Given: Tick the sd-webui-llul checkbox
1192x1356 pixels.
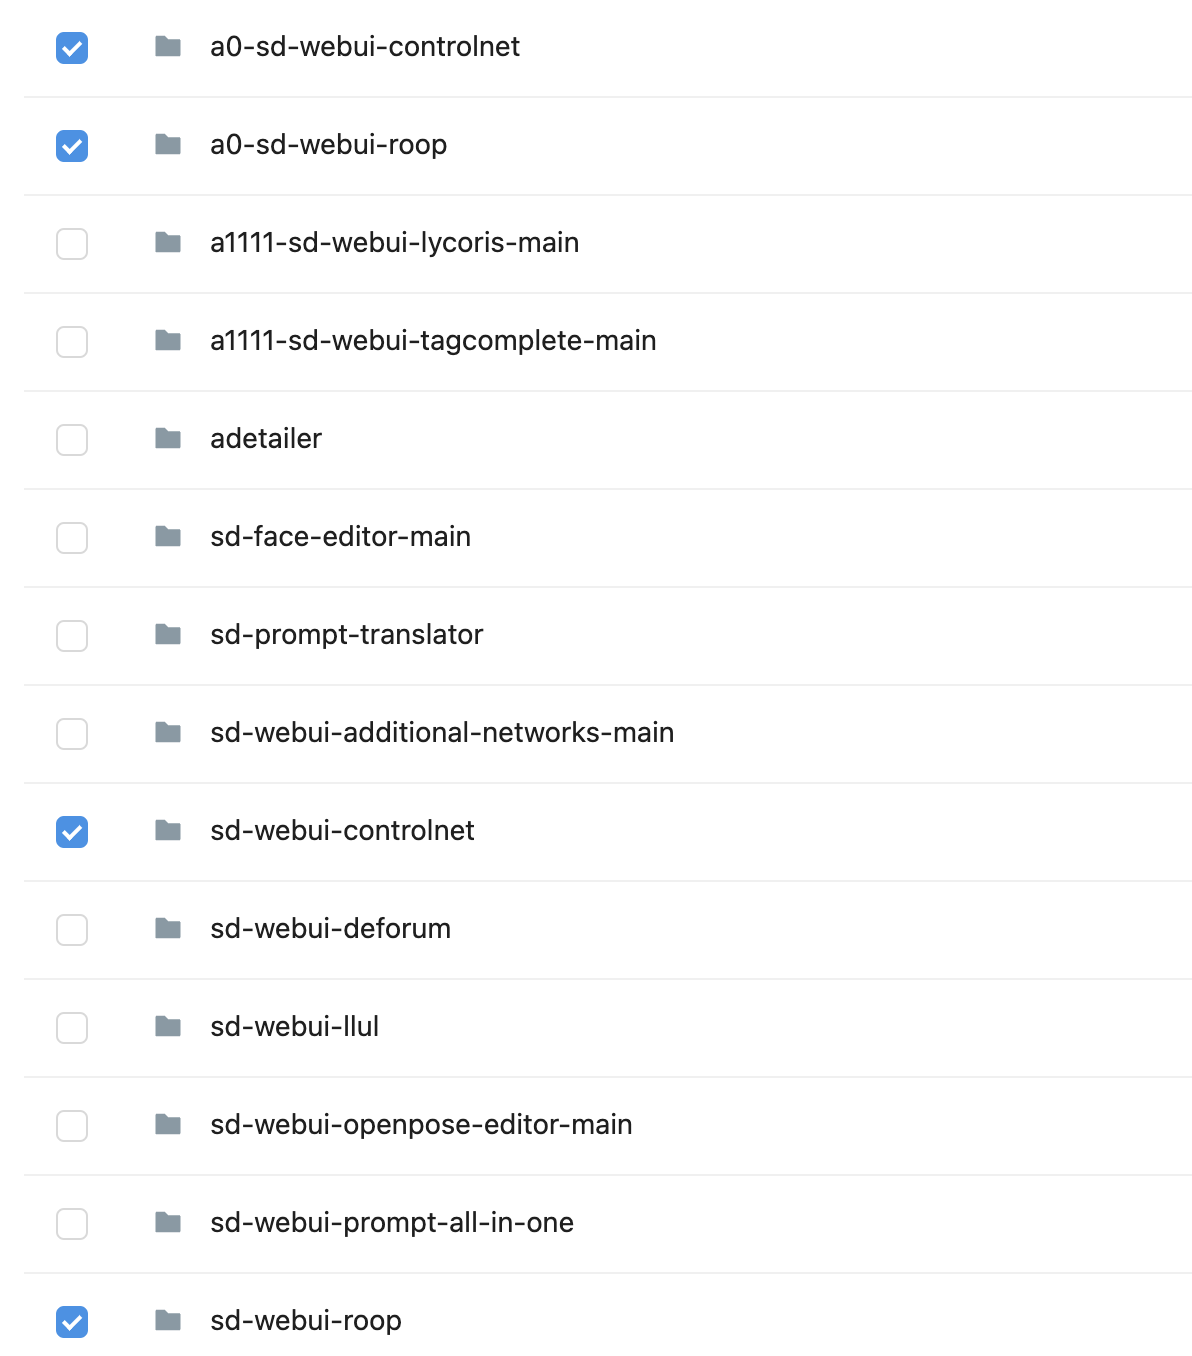Looking at the screenshot, I should tap(72, 1028).
